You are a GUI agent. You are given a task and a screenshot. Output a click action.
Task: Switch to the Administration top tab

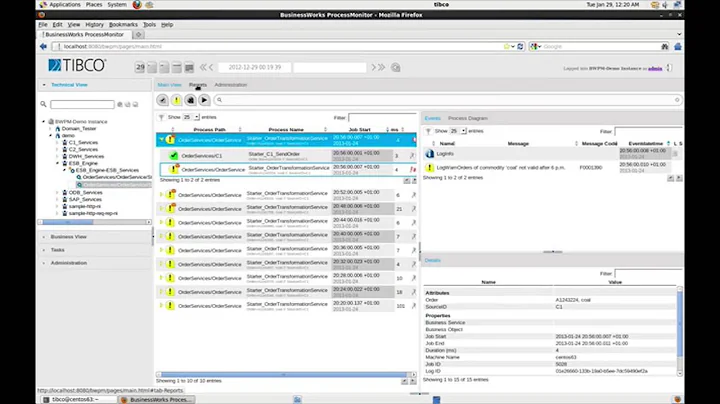coord(231,85)
